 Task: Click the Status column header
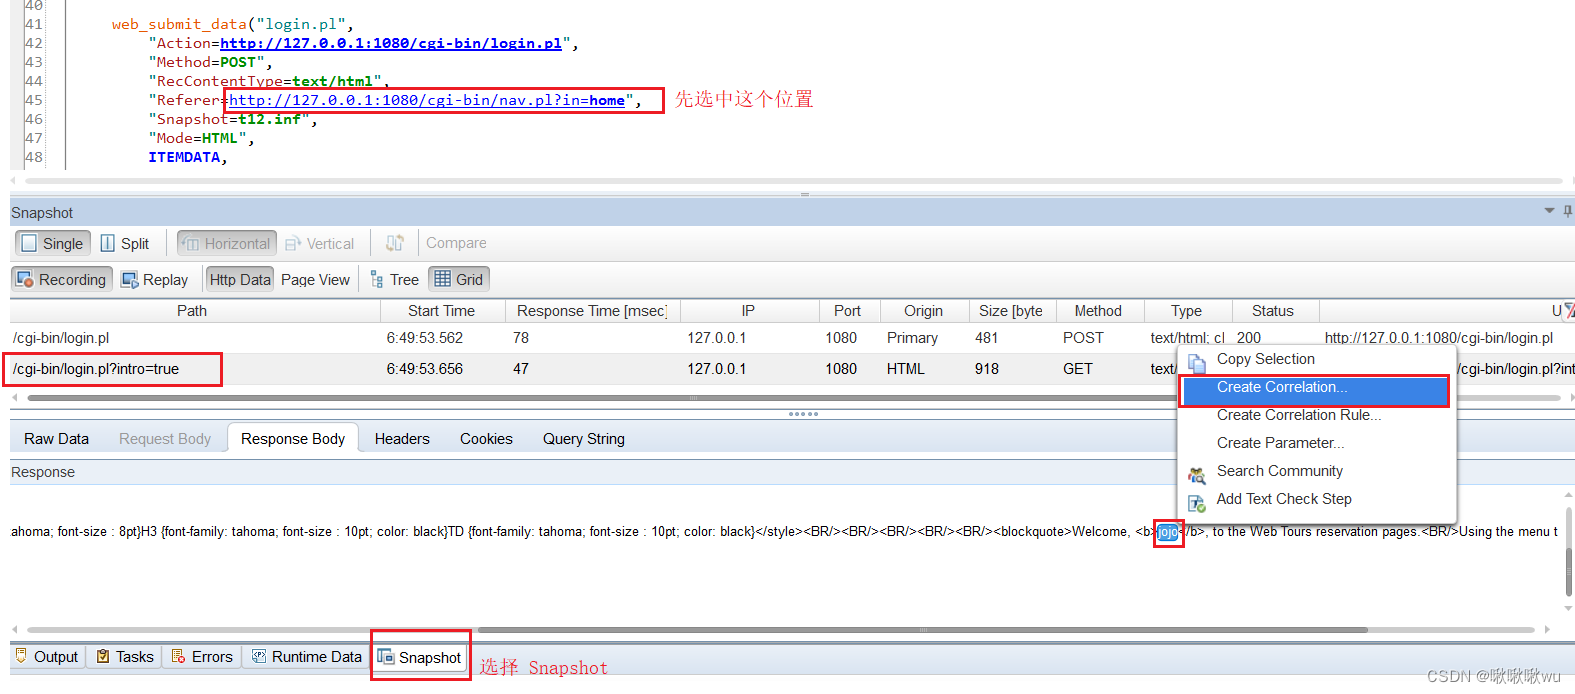point(1273,311)
